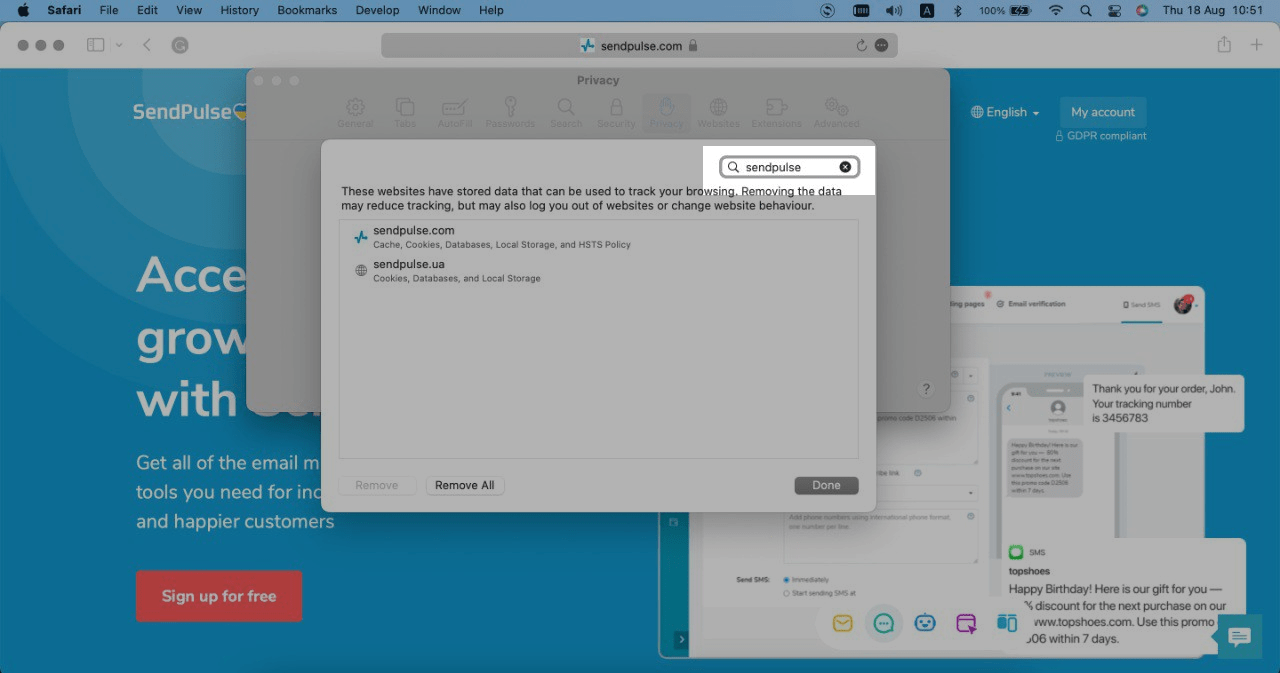Click the Privacy help question mark button
Viewport: 1280px width, 673px height.
point(926,389)
